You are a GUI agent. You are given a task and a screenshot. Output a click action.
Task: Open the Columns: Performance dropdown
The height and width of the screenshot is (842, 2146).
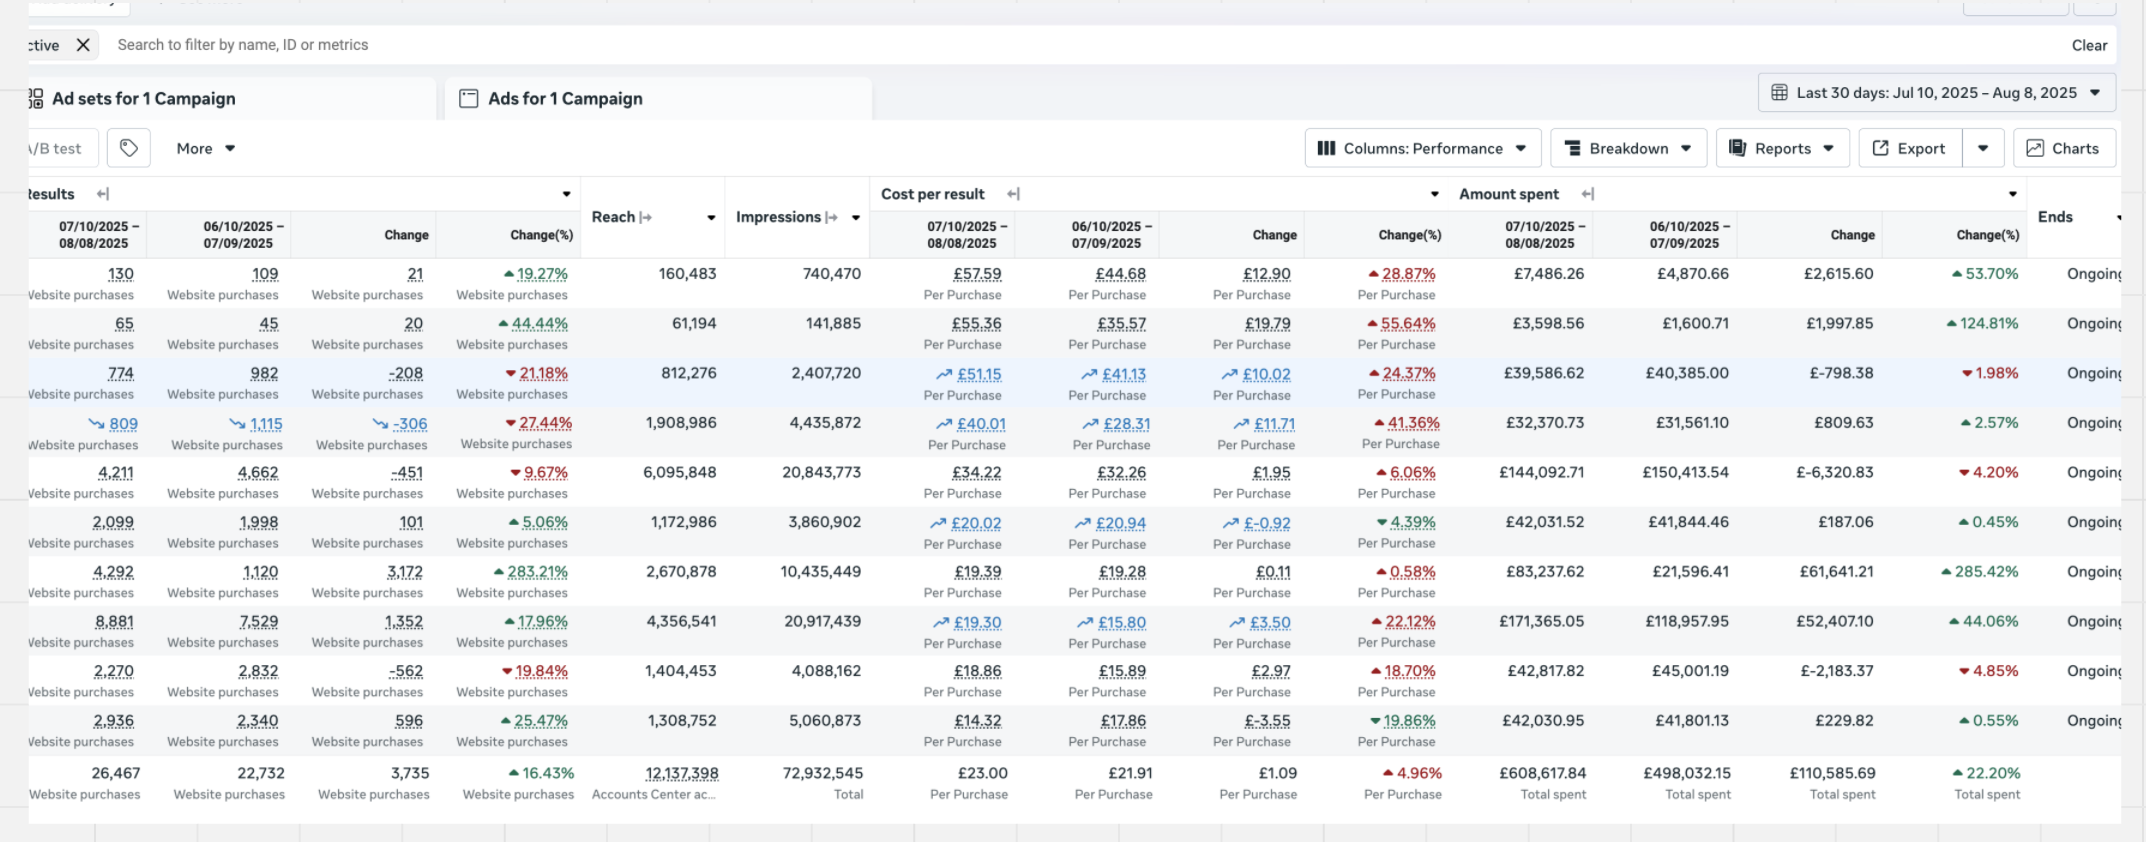1422,148
